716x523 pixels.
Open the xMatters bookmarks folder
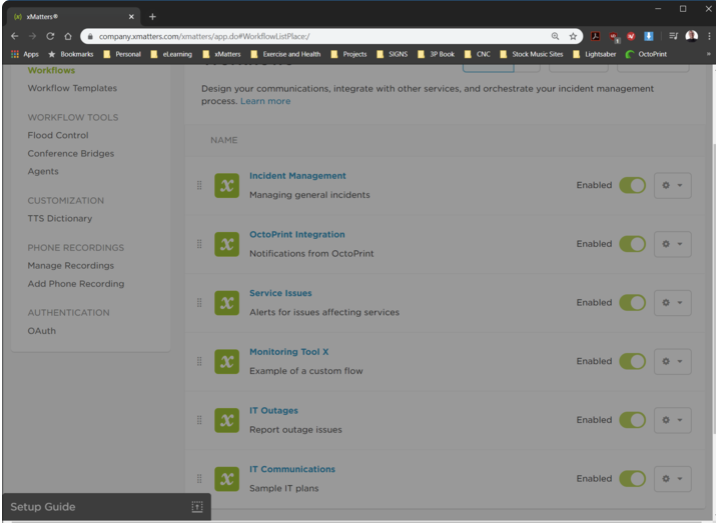tap(221, 54)
